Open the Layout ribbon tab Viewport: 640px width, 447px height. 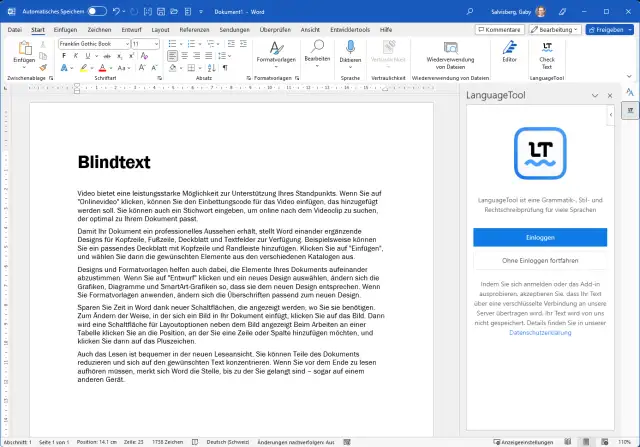pos(160,30)
